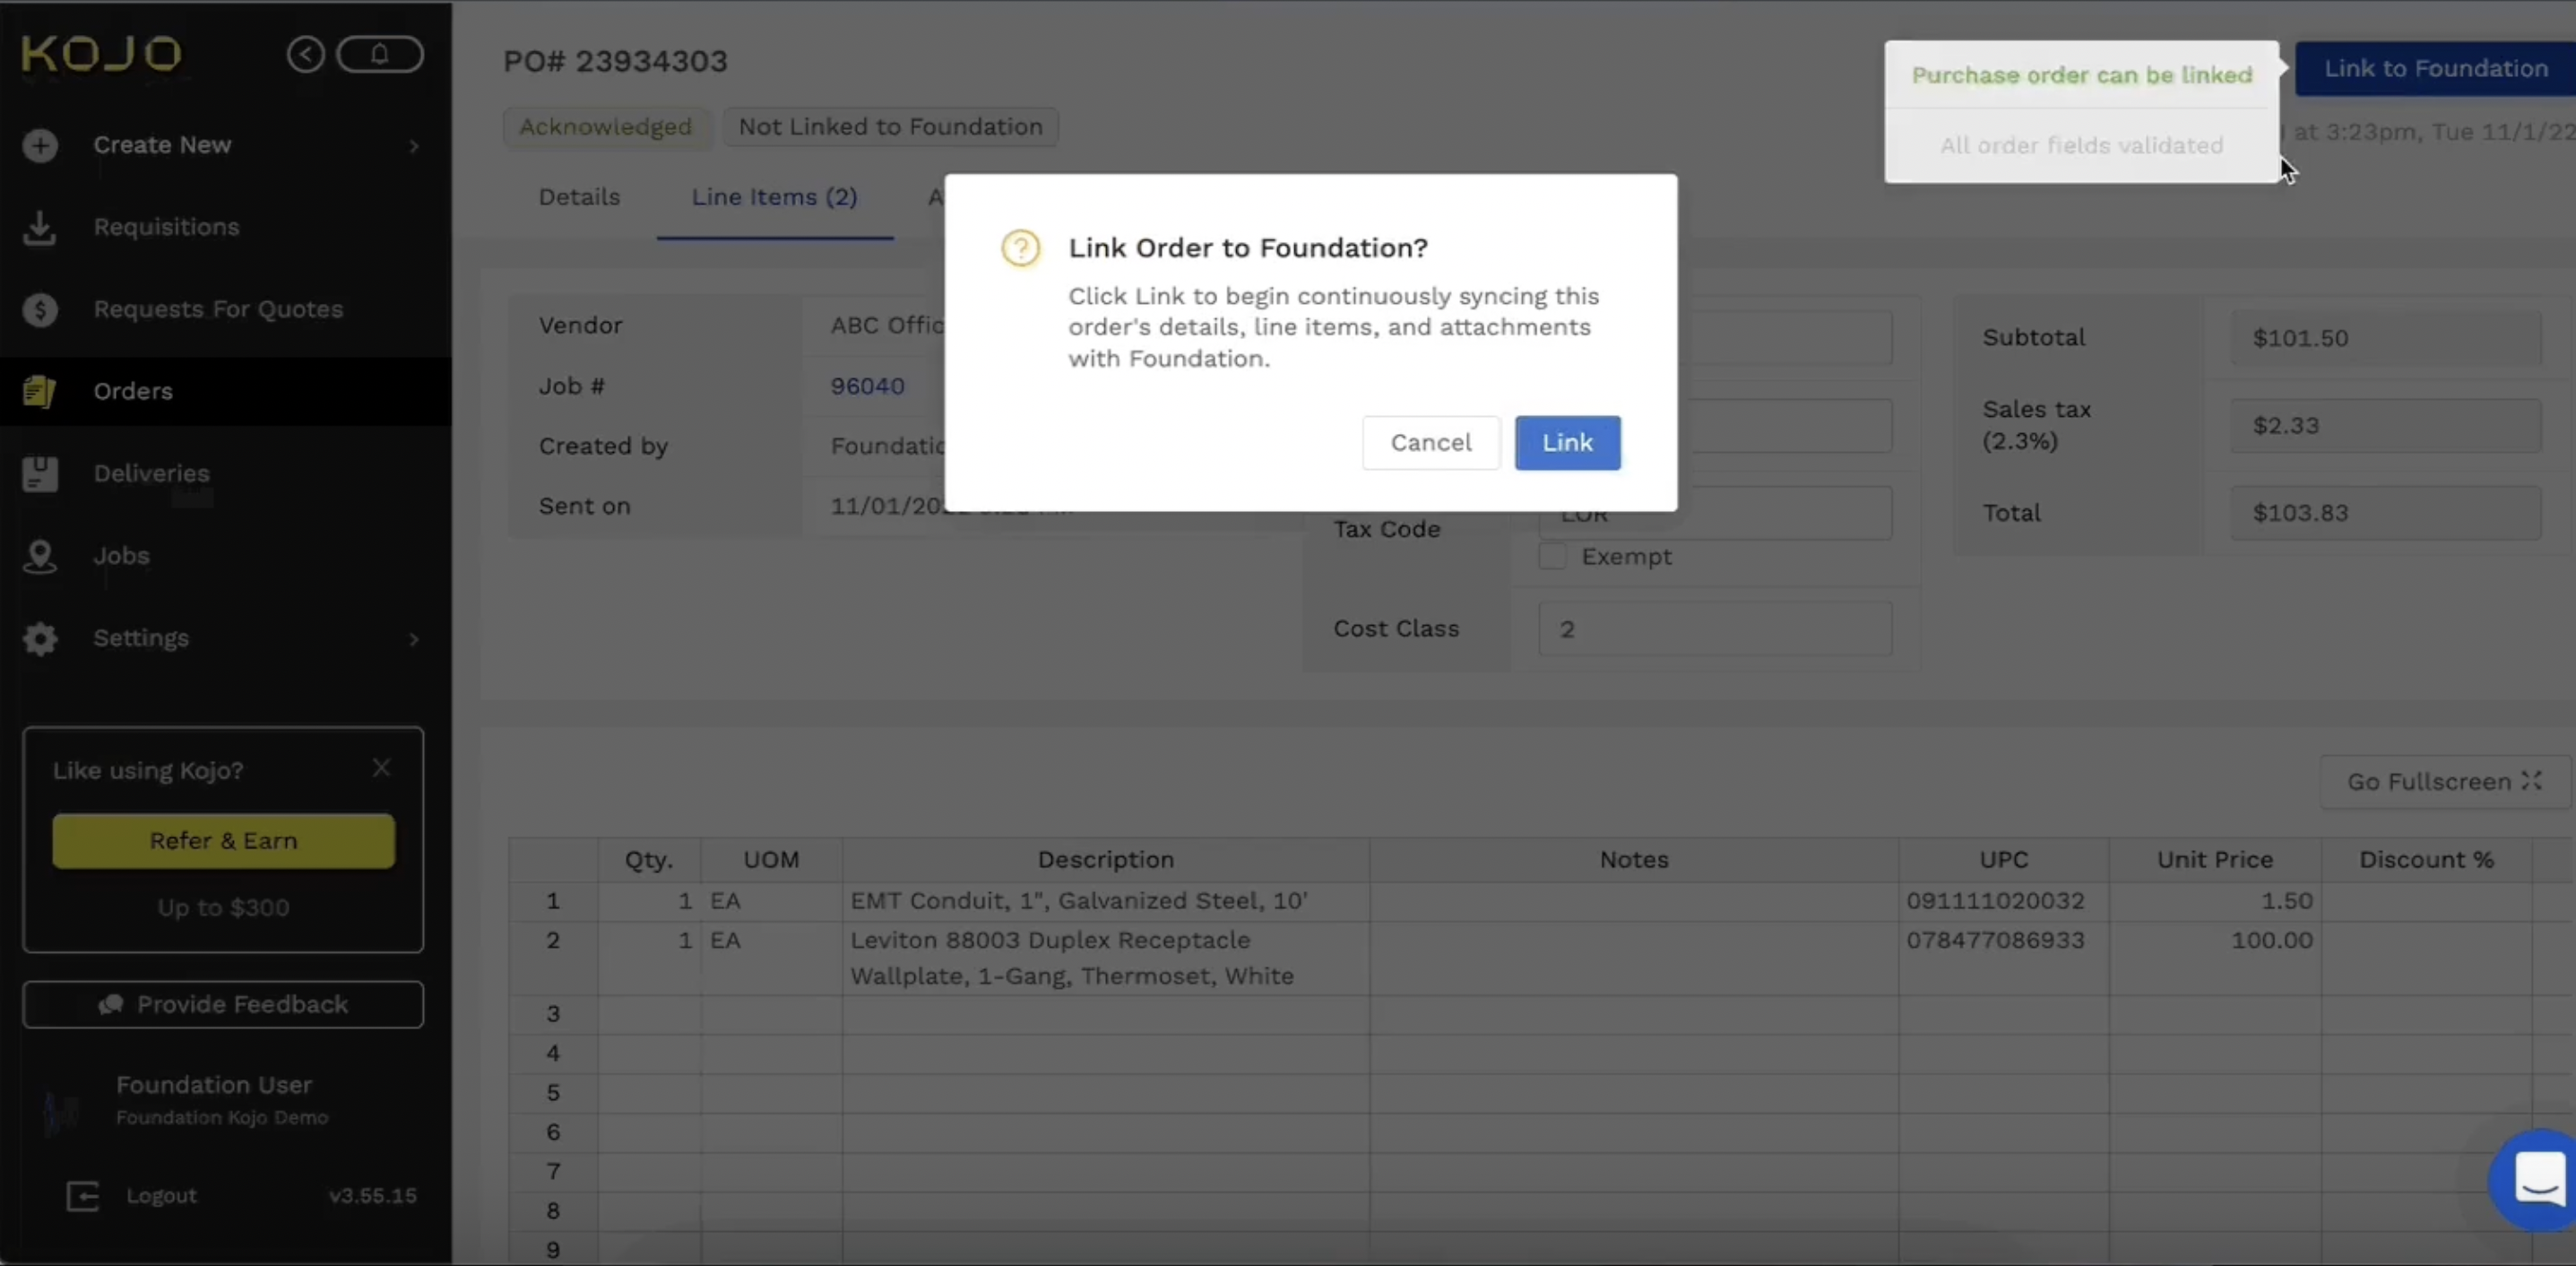Select the Line Items tab
Screen dimensions: 2576x1266
pyautogui.click(x=774, y=197)
